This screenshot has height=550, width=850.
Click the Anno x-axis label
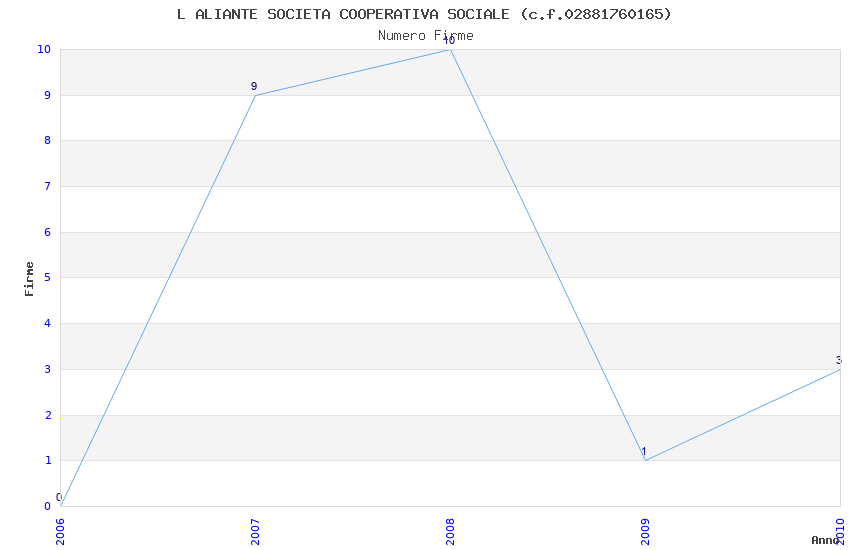pyautogui.click(x=825, y=540)
